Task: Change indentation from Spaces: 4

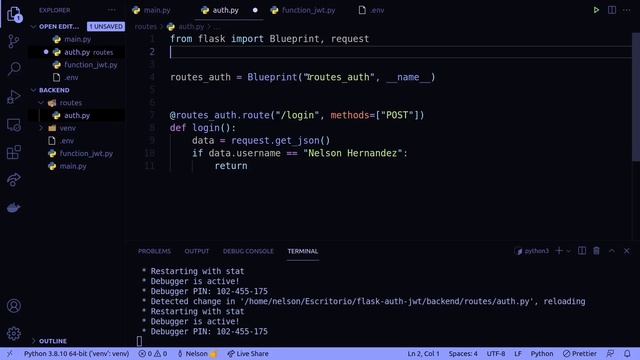Action: (x=463, y=353)
